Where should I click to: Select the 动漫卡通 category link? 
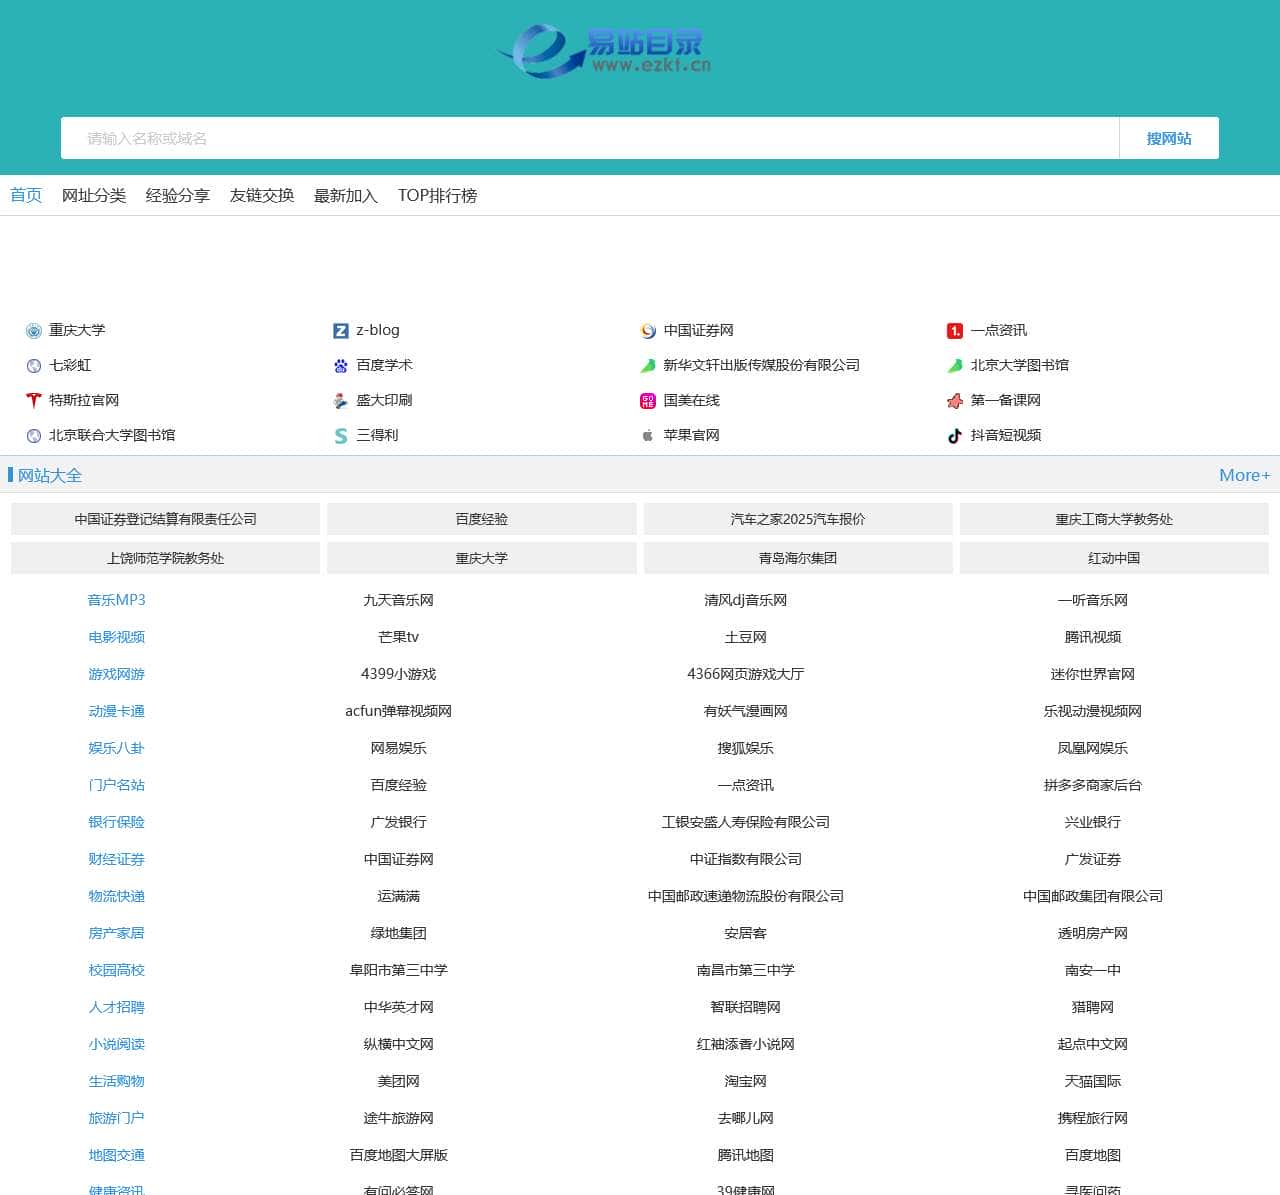(x=116, y=711)
